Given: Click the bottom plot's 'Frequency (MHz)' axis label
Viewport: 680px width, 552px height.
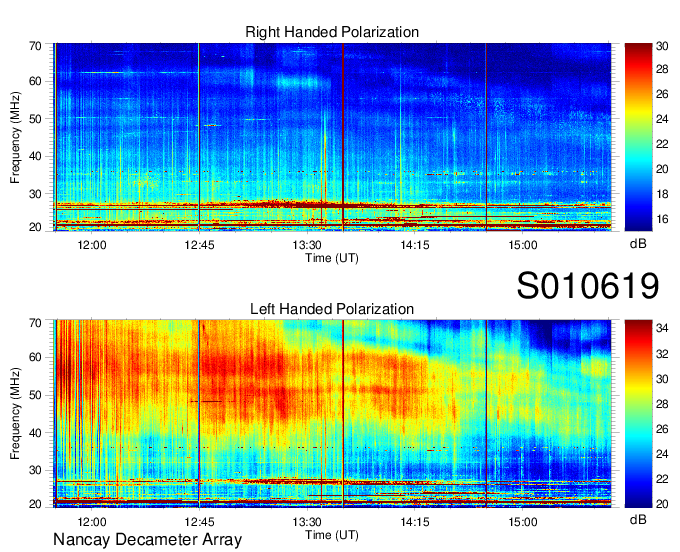Looking at the screenshot, I should pyautogui.click(x=15, y=414).
